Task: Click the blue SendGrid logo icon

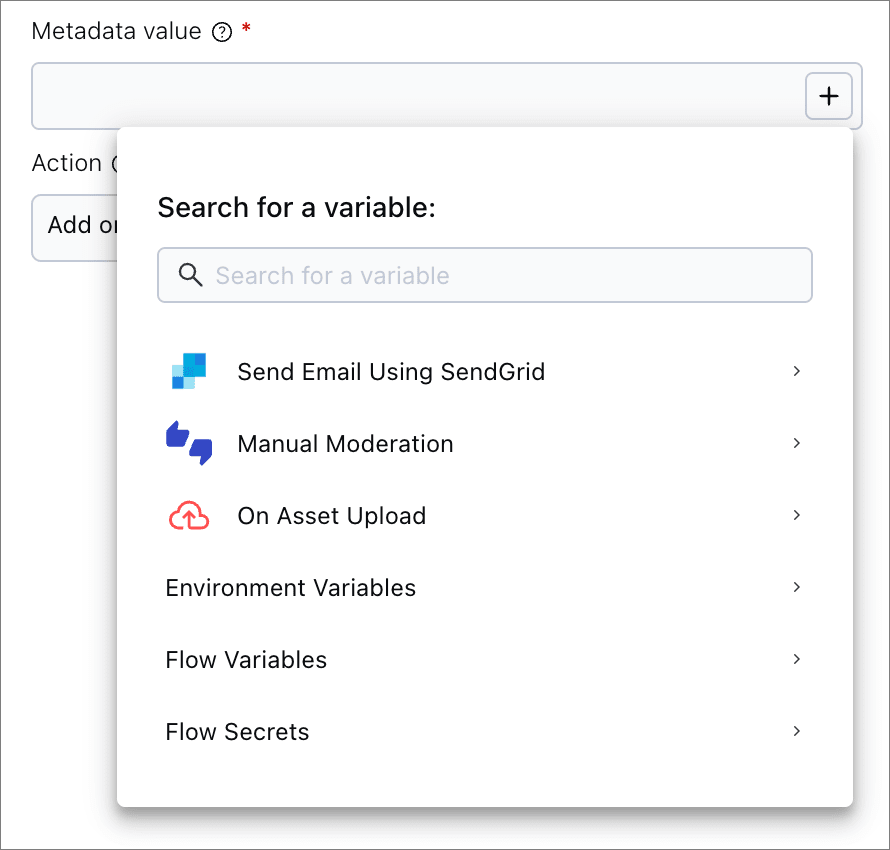Action: 188,371
